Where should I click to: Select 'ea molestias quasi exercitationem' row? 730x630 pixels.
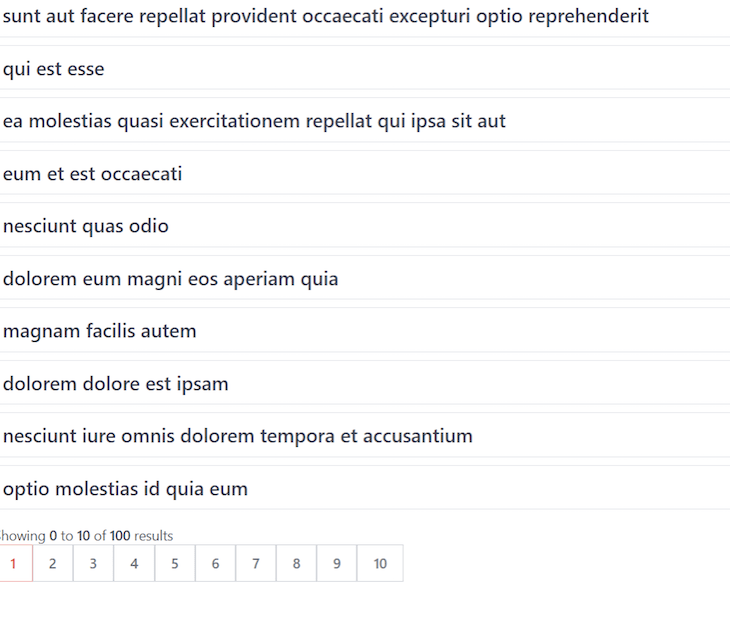(365, 121)
